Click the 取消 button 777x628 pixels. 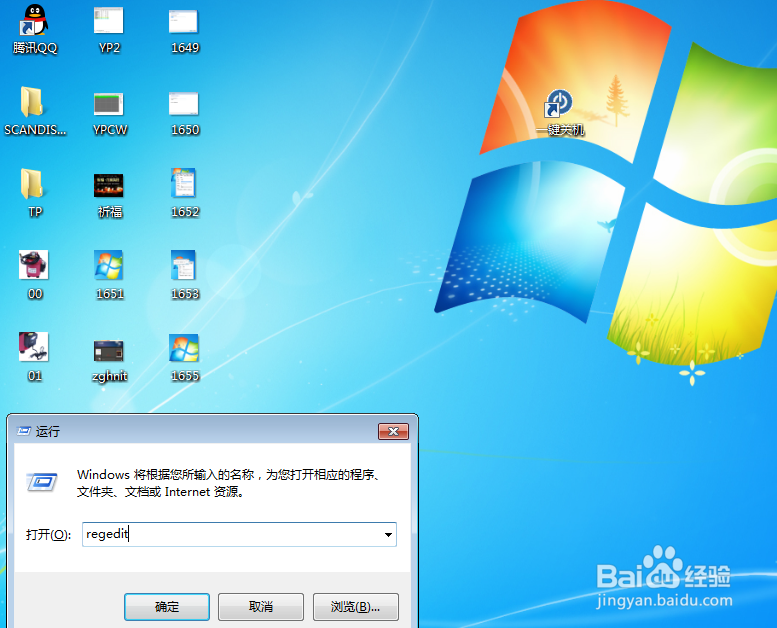tap(261, 607)
